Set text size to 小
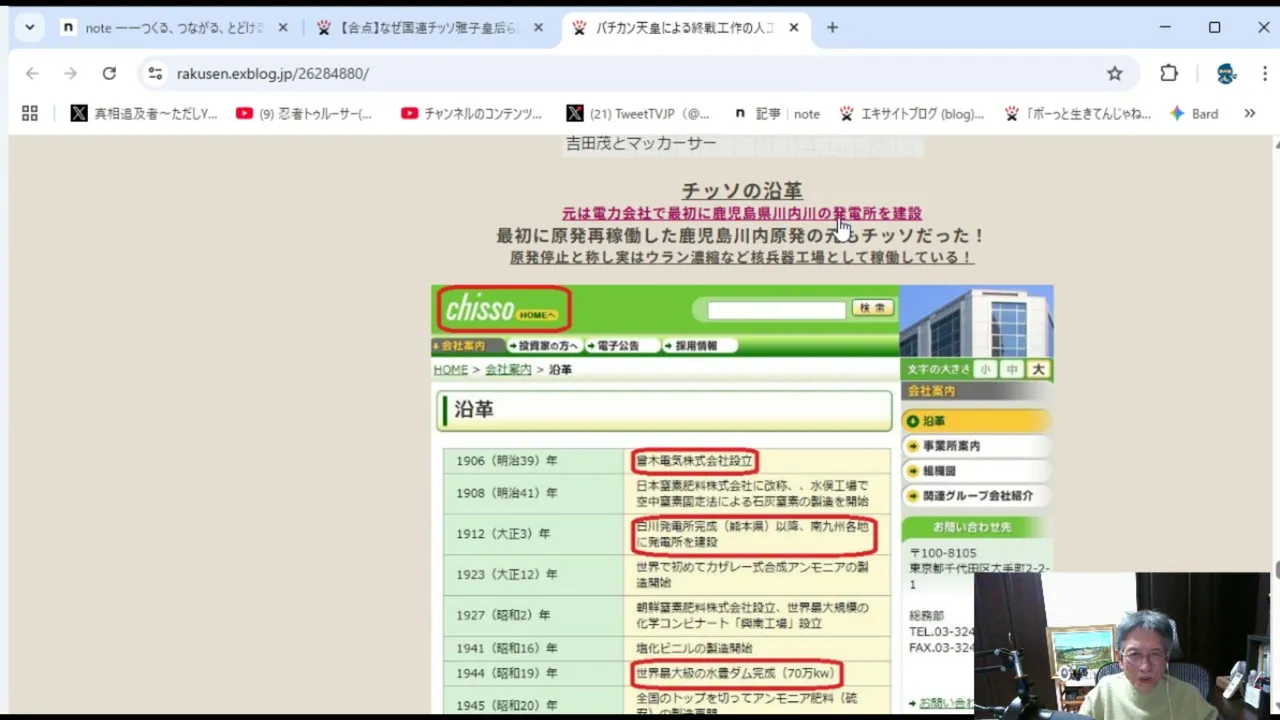1280x720 pixels. 986,369
